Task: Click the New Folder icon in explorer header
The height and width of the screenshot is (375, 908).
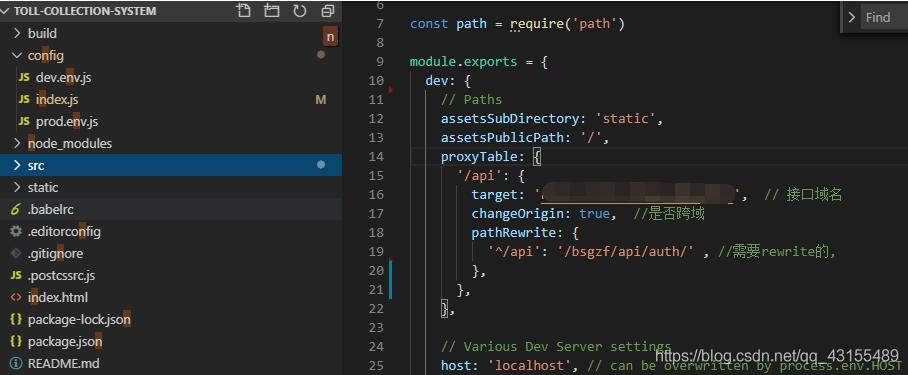Action: click(x=272, y=10)
